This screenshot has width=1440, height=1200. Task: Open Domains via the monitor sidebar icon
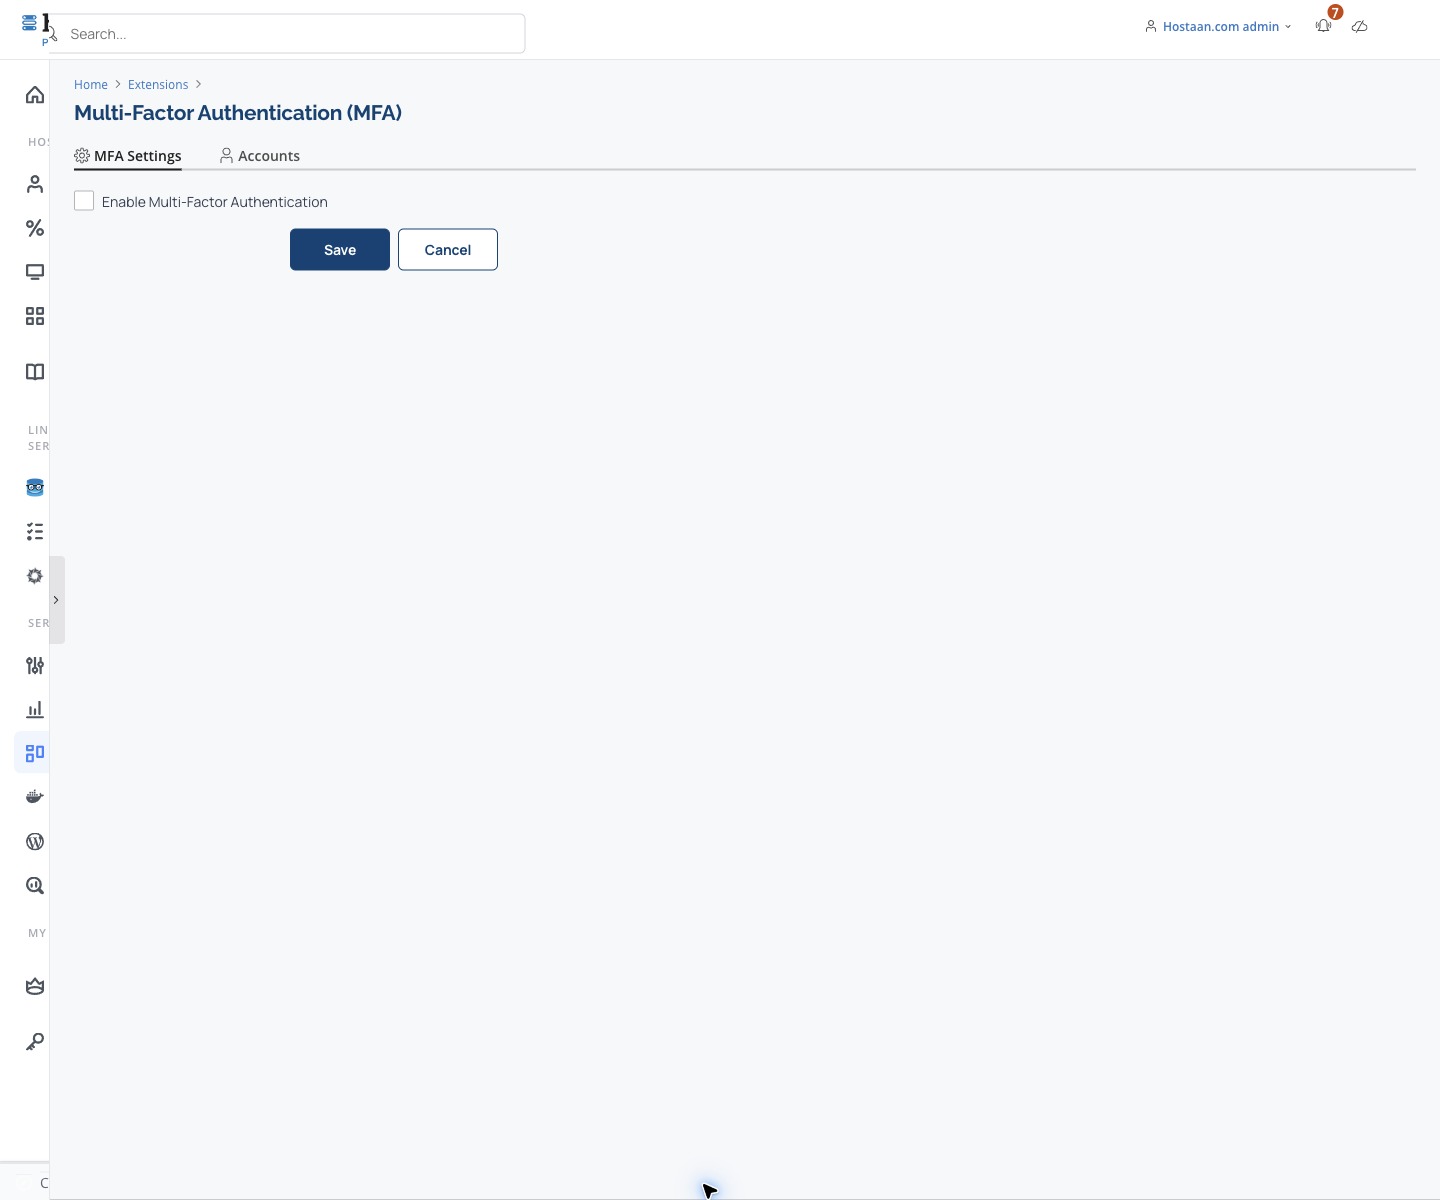[35, 272]
